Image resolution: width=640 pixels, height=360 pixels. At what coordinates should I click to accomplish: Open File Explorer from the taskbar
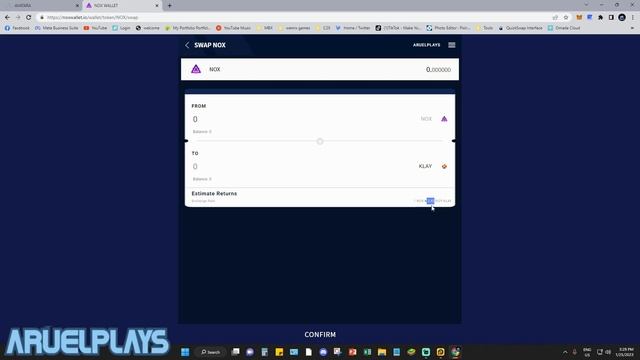[x=382, y=352]
